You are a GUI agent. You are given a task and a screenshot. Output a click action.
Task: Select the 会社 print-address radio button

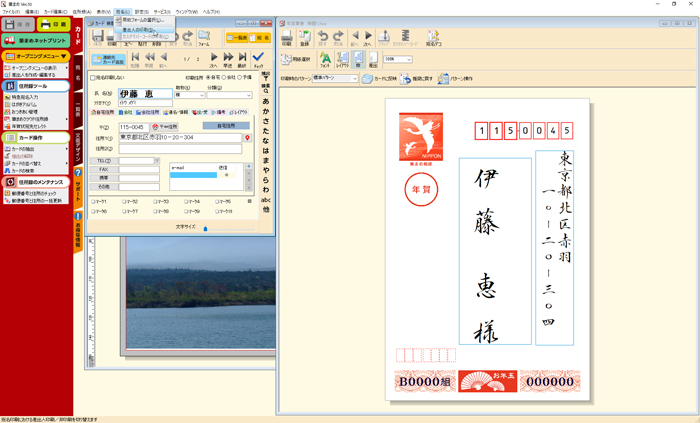pos(225,77)
